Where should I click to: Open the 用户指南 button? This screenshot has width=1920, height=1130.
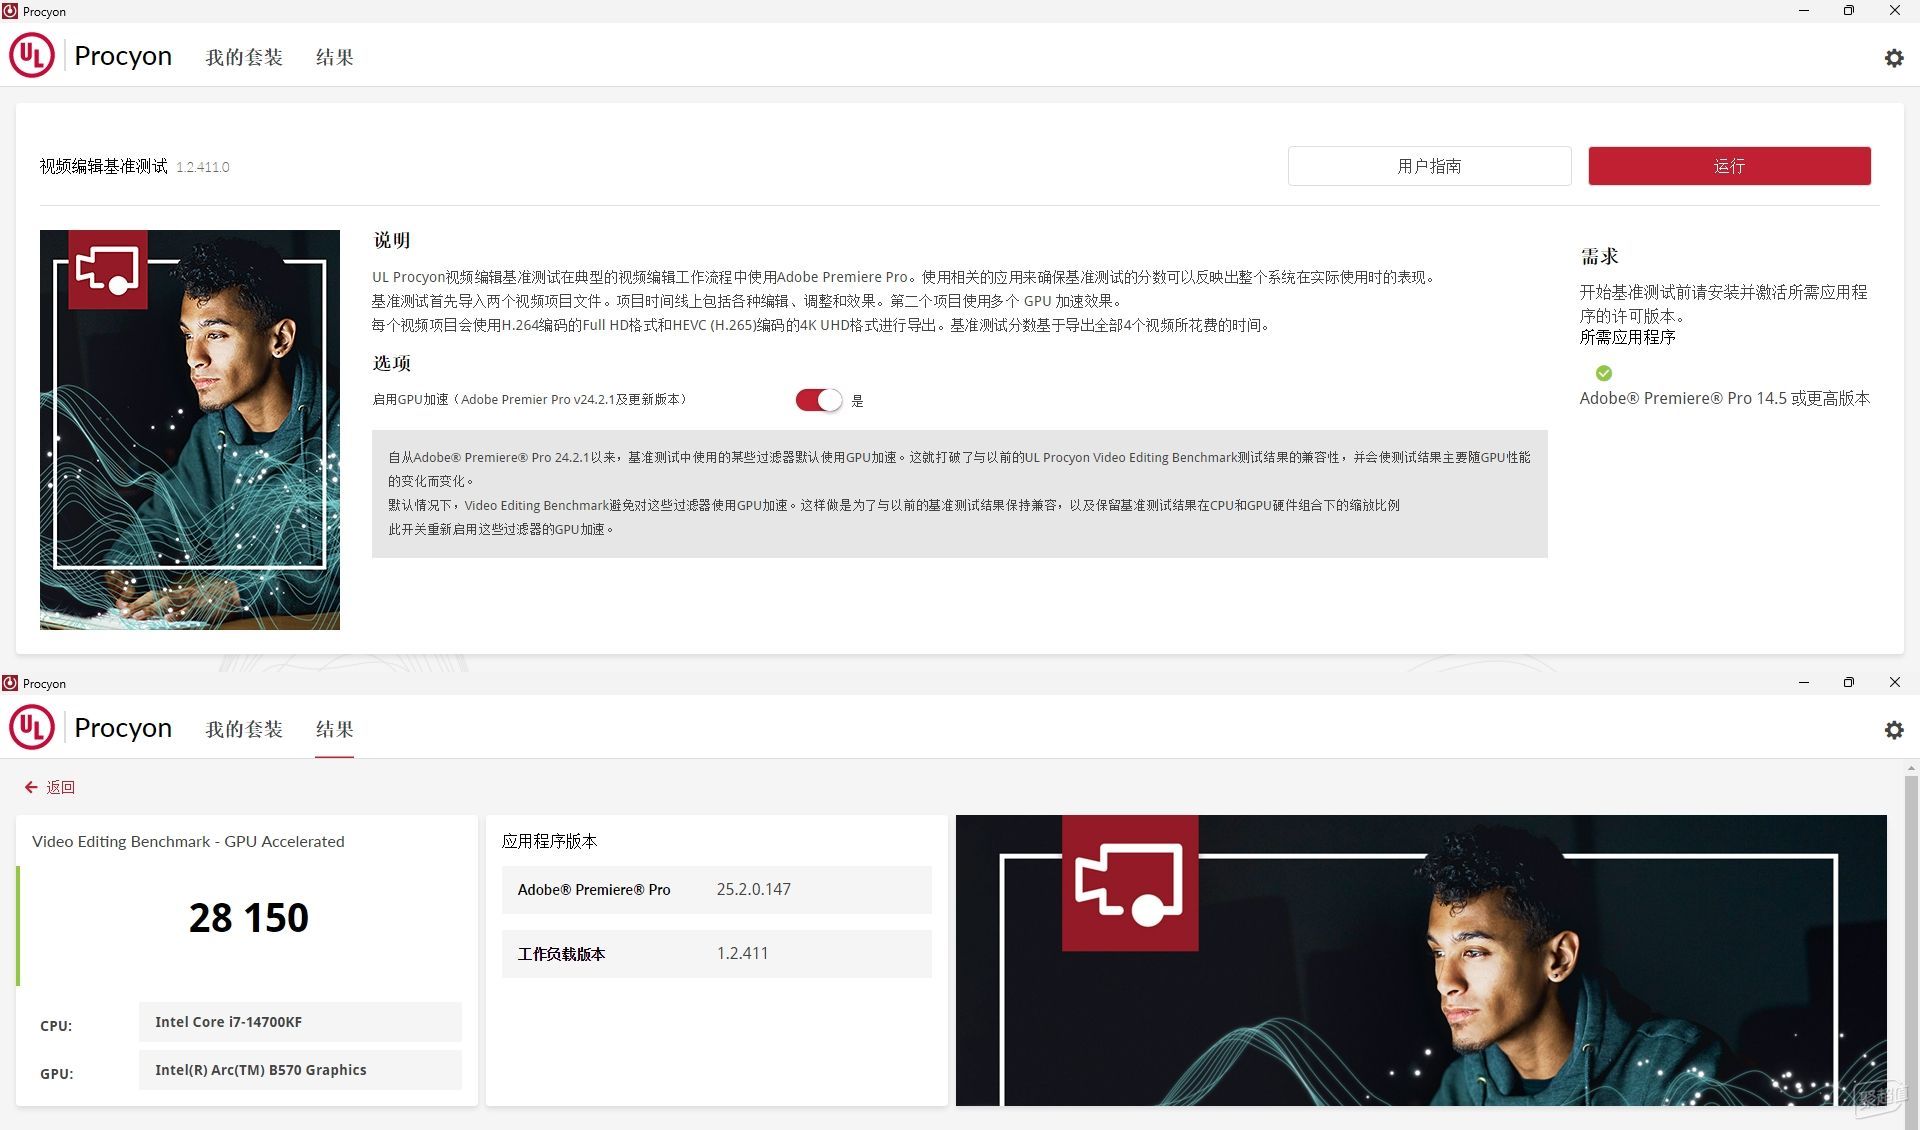coord(1429,166)
